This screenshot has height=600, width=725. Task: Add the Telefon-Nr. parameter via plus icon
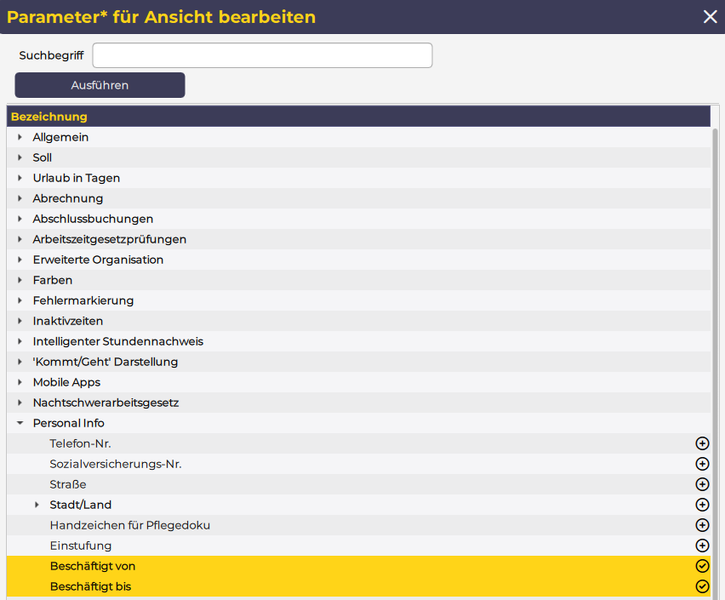702,443
